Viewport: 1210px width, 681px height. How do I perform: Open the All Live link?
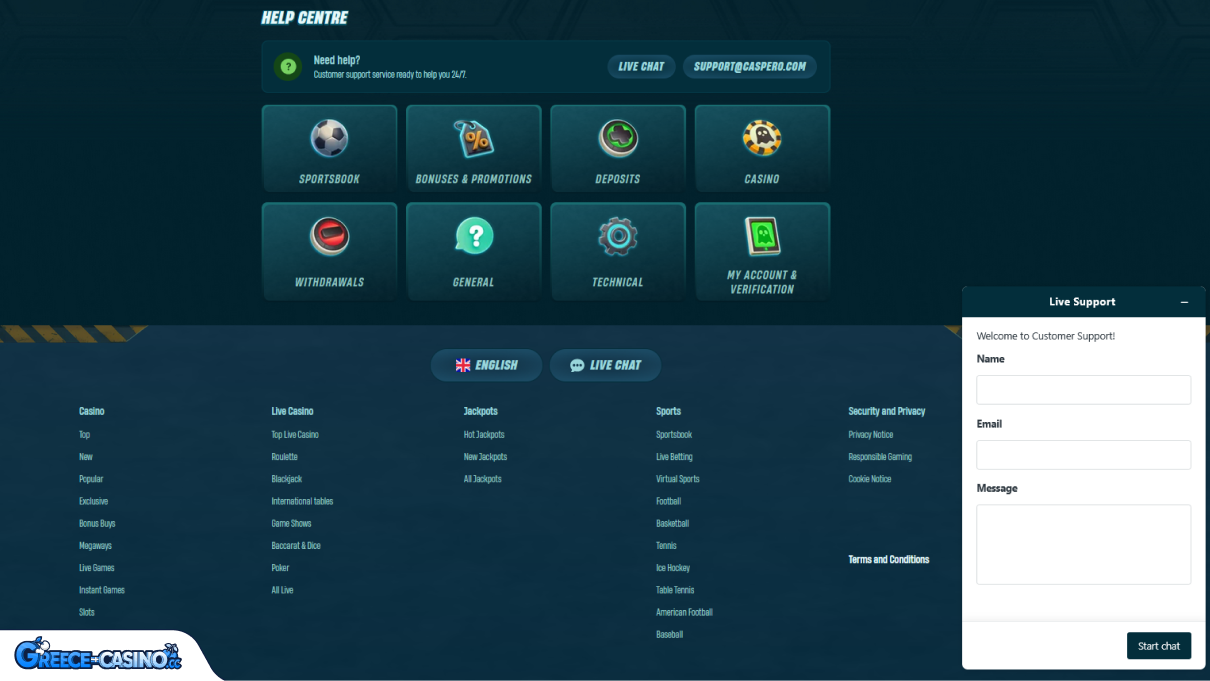pyautogui.click(x=282, y=590)
